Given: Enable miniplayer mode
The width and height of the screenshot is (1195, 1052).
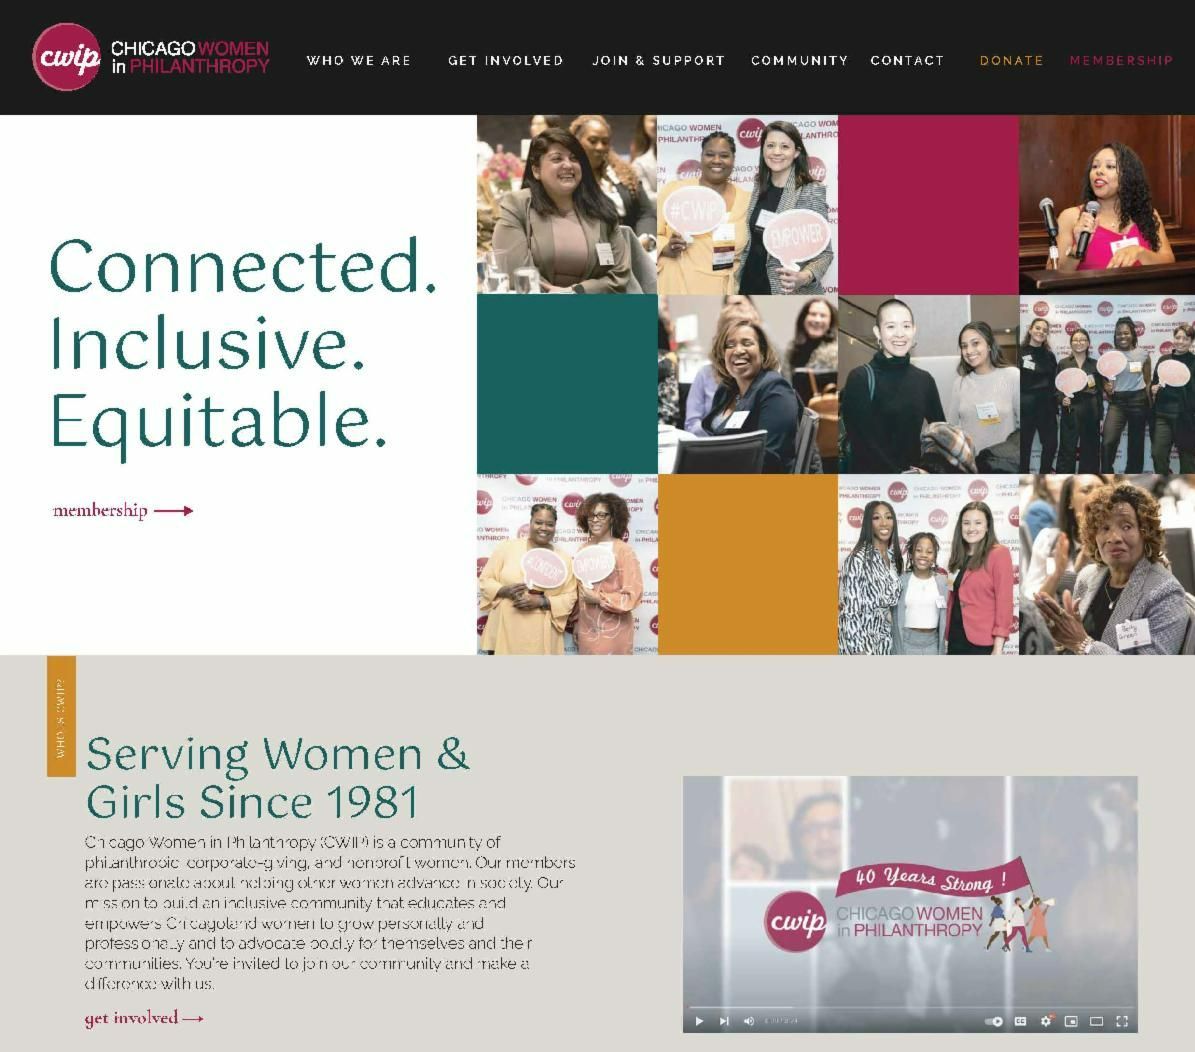Looking at the screenshot, I should point(1071,1021).
